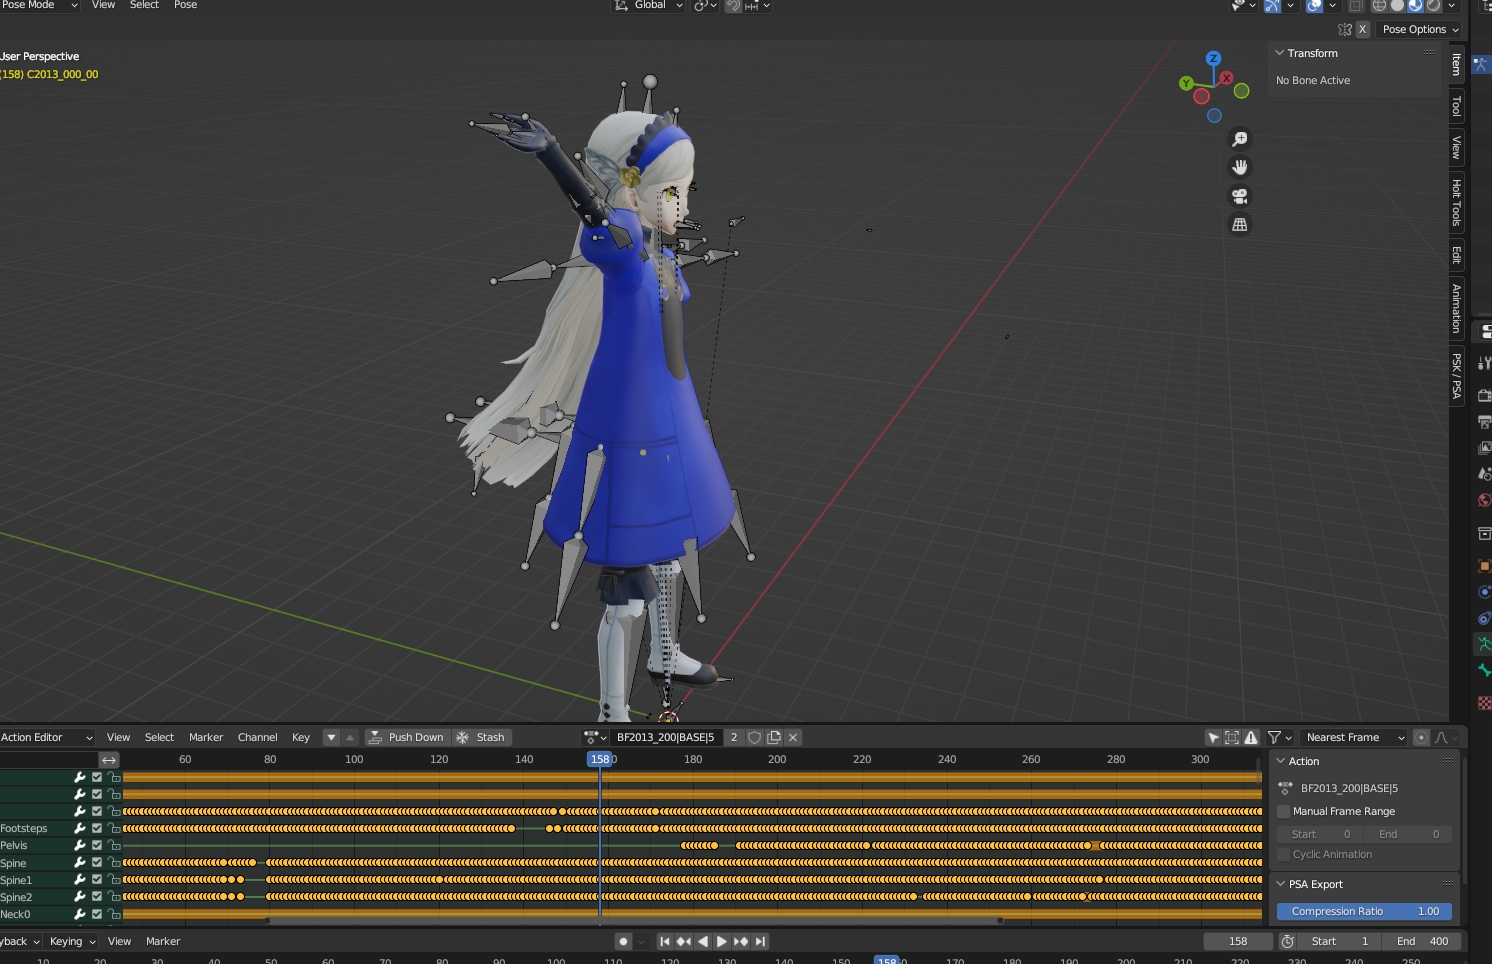Screen dimensions: 1492x964
Task: Uncheck the Footsteps channel checkbox
Action: click(x=97, y=828)
